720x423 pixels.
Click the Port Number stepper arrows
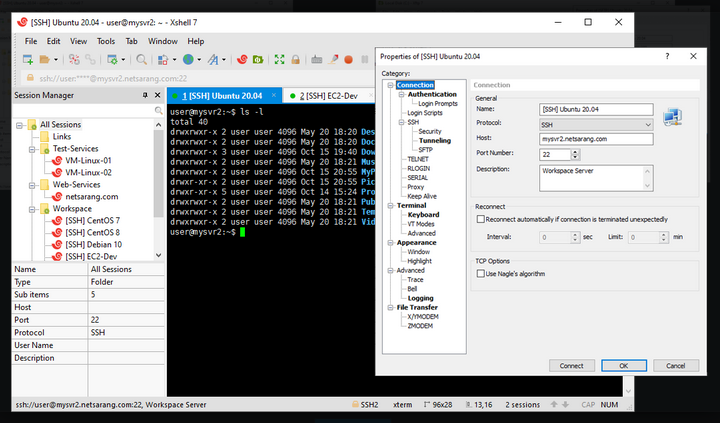point(575,154)
